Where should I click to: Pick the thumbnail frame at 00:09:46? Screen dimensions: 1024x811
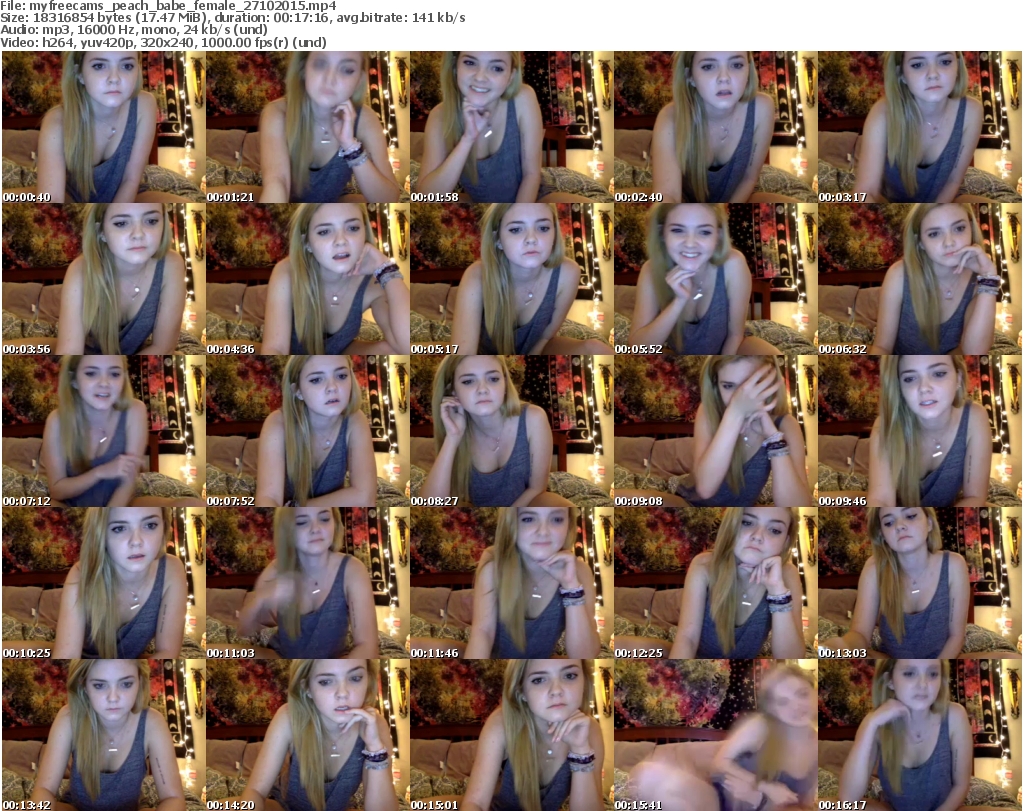coord(920,432)
